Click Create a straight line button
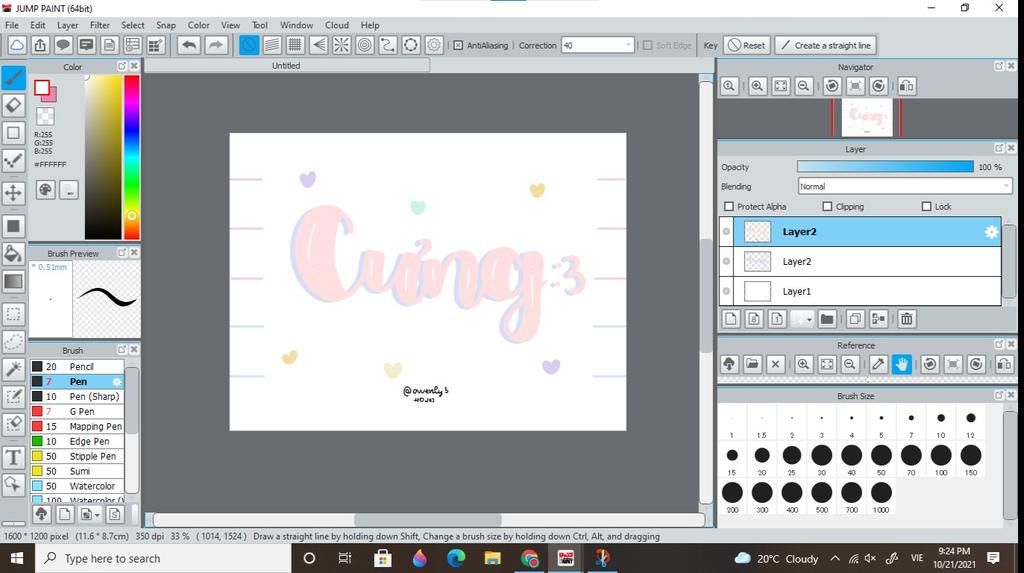This screenshot has height=573, width=1024. point(825,45)
